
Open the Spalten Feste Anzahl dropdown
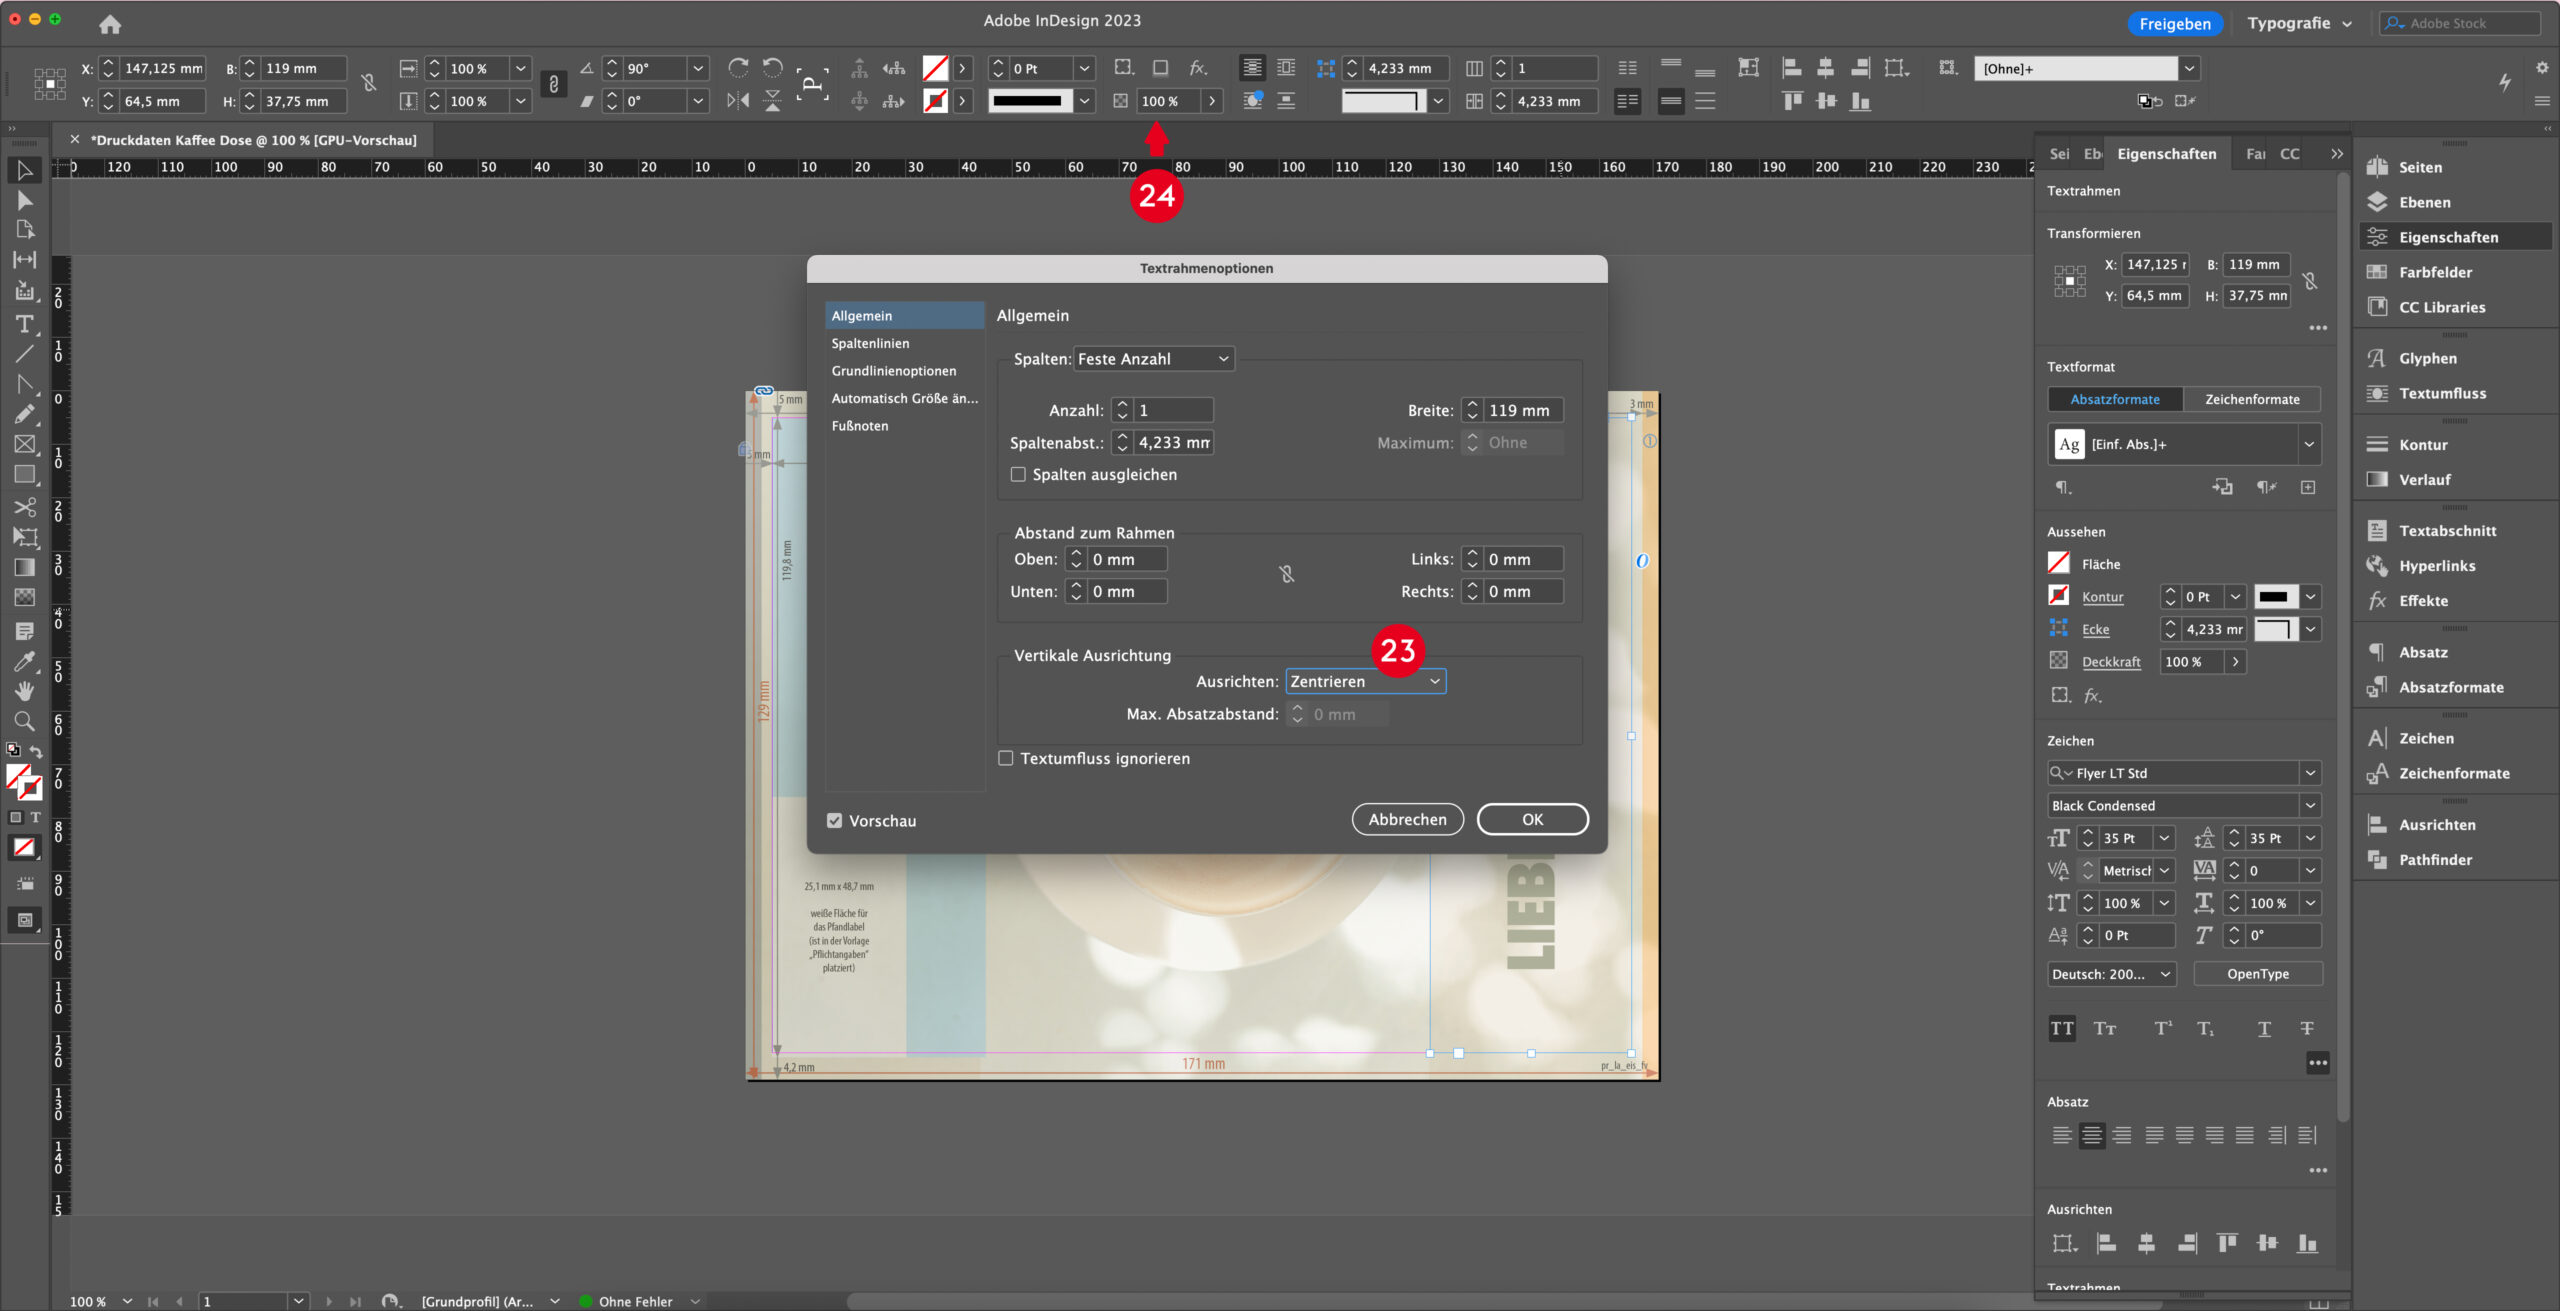click(x=1152, y=358)
